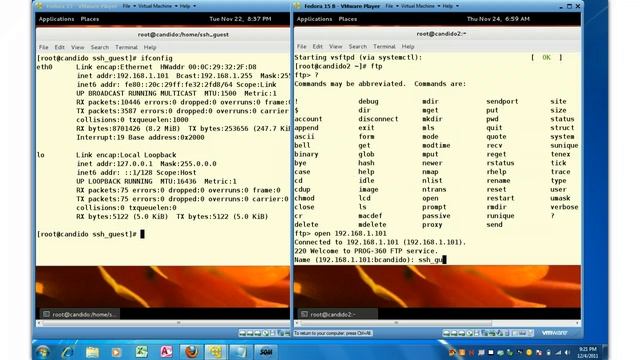Image resolution: width=640 pixels, height=360 pixels.
Task: Click 'Starting vsftpd (via systemctl):' line
Action: (358, 58)
